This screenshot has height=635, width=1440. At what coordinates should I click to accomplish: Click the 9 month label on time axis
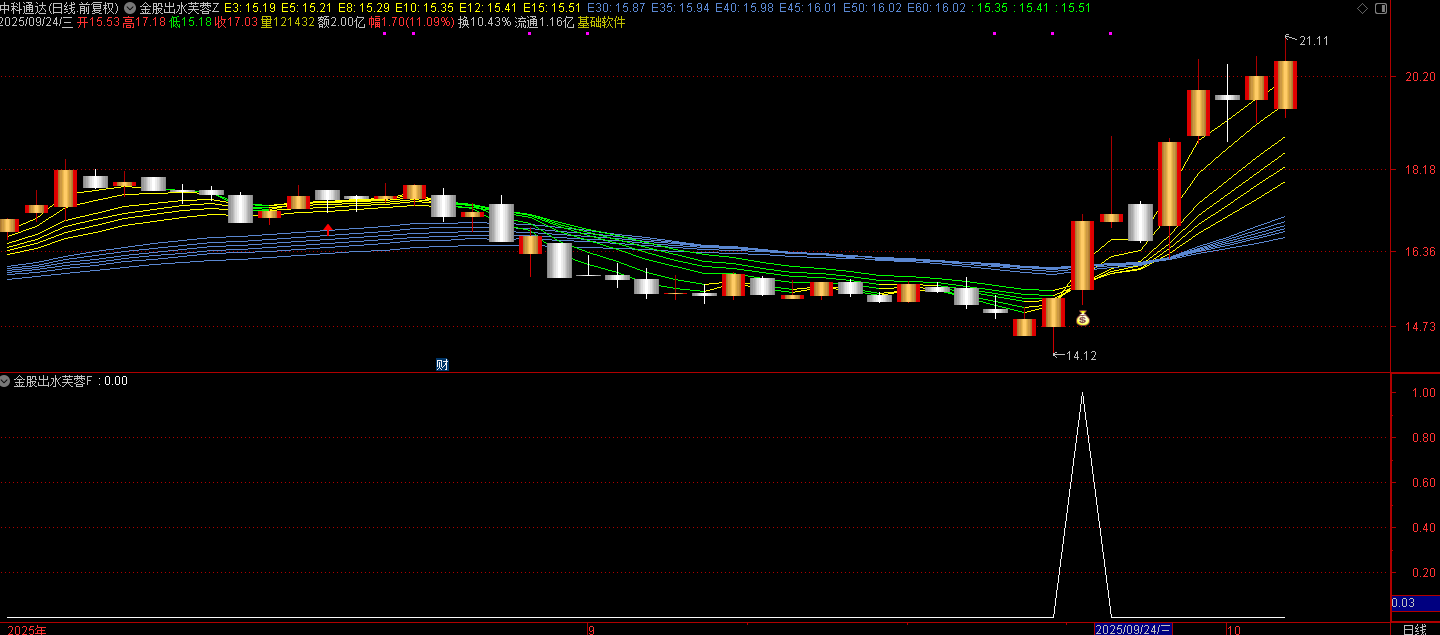591,629
